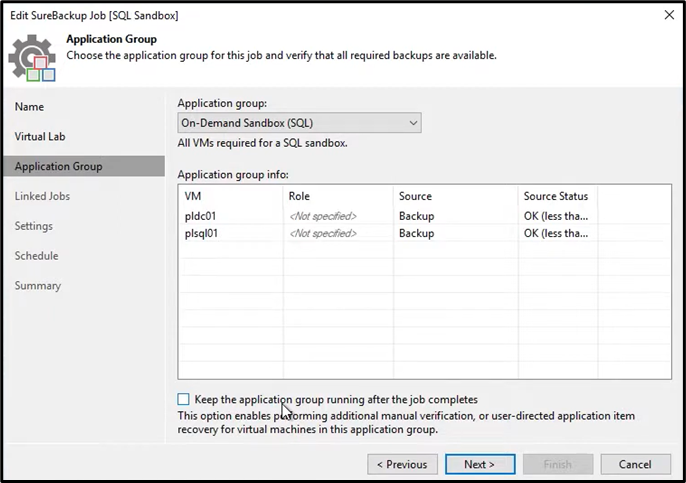Enable keep application group running checkbox

tap(183, 399)
